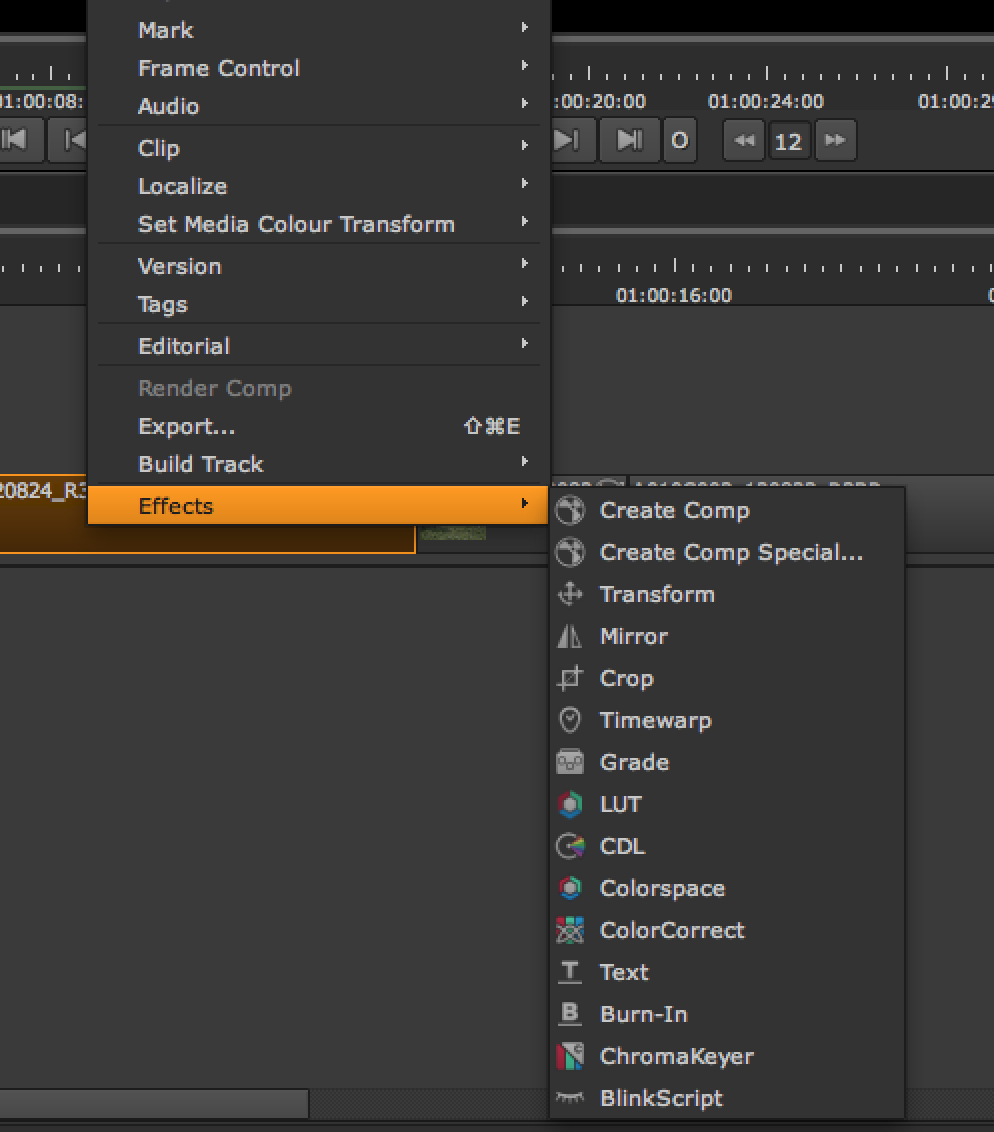Click the bottom horizontal scrollbar
Viewport: 994px width, 1132px height.
point(155,1105)
